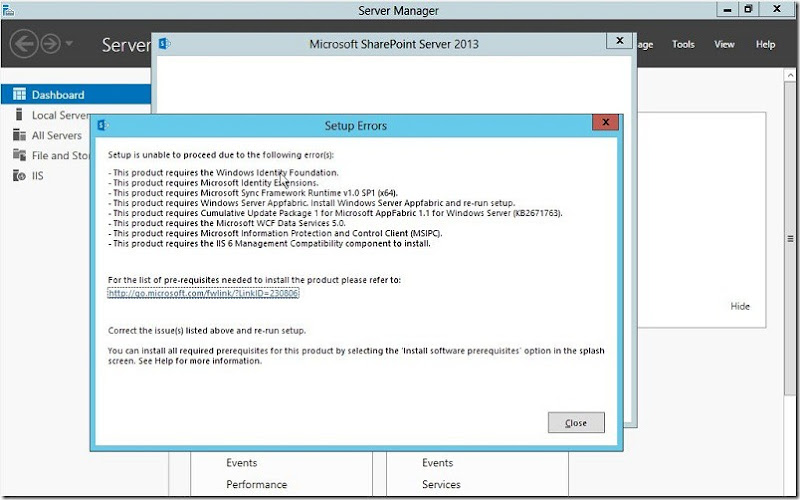Restore down the Server Manager window
800x500 pixels.
pyautogui.click(x=748, y=9)
